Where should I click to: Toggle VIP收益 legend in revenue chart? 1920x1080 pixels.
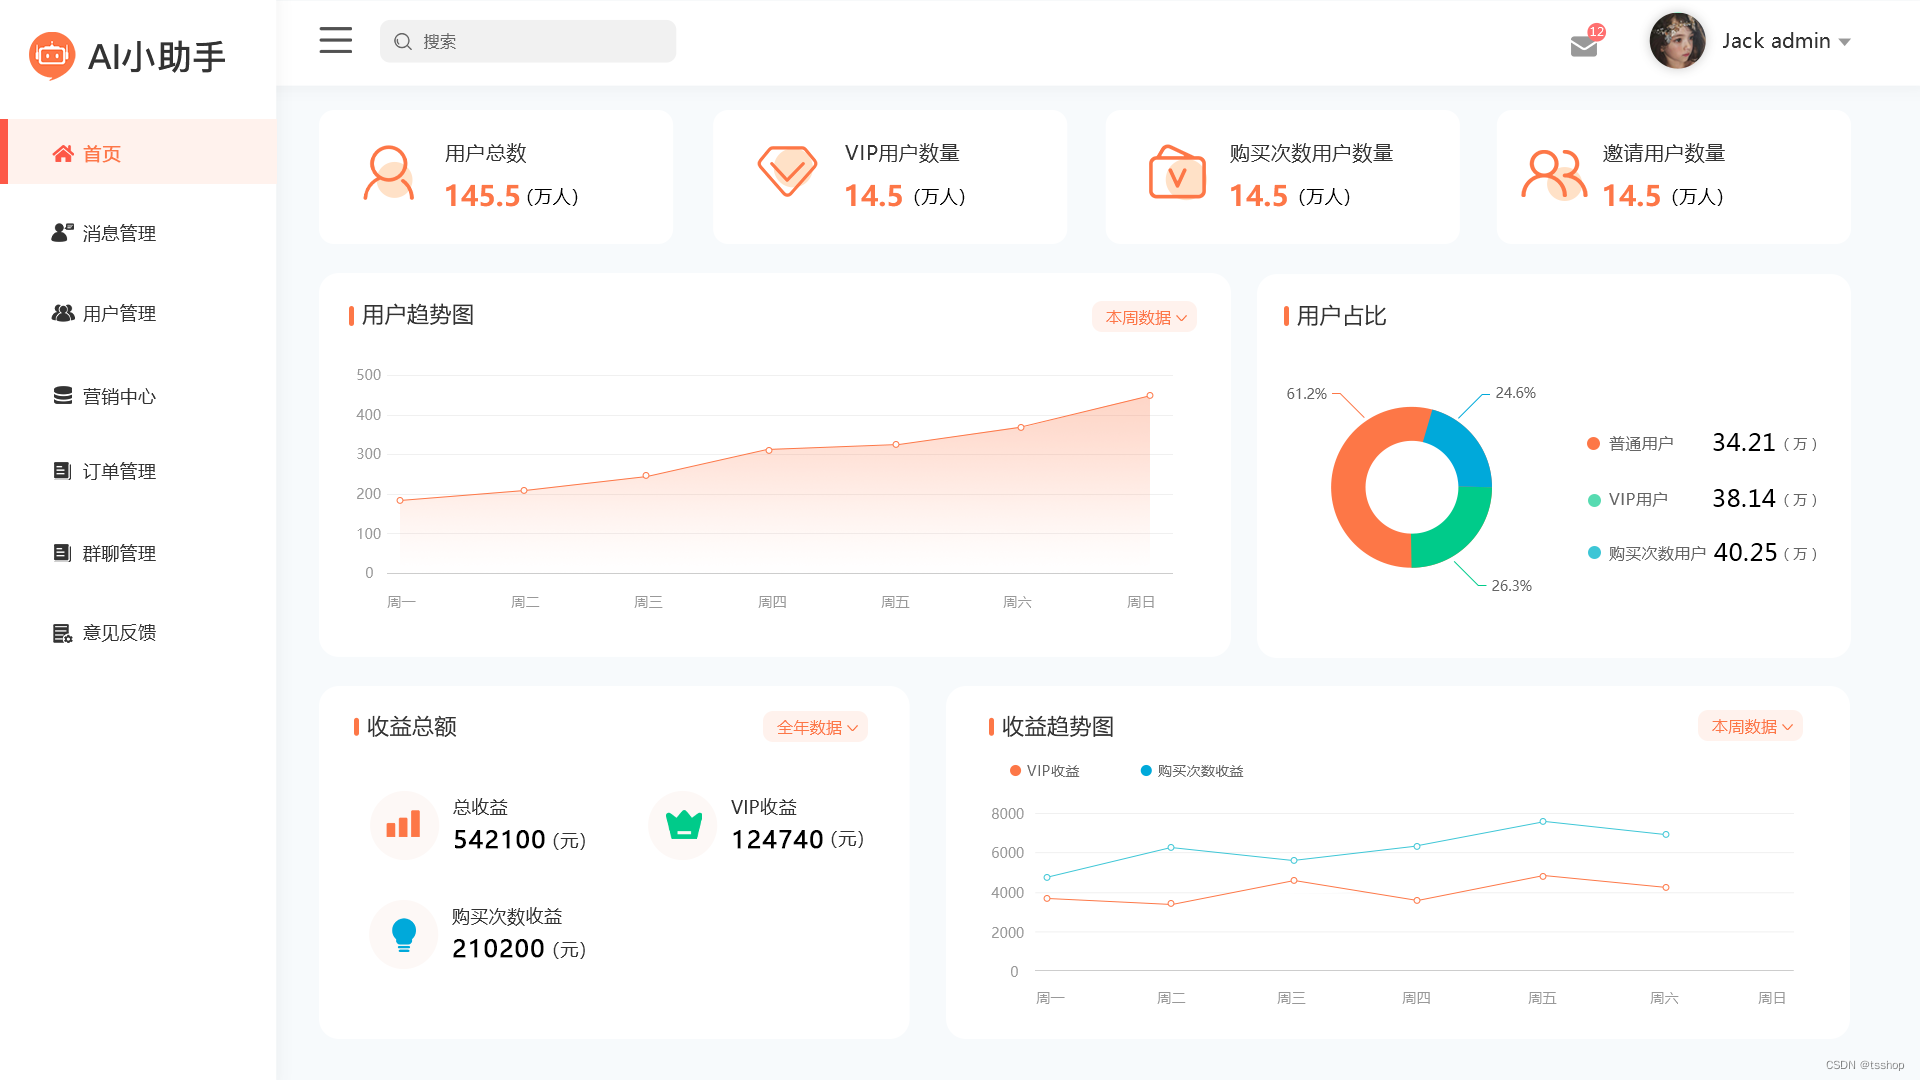[x=1044, y=771]
